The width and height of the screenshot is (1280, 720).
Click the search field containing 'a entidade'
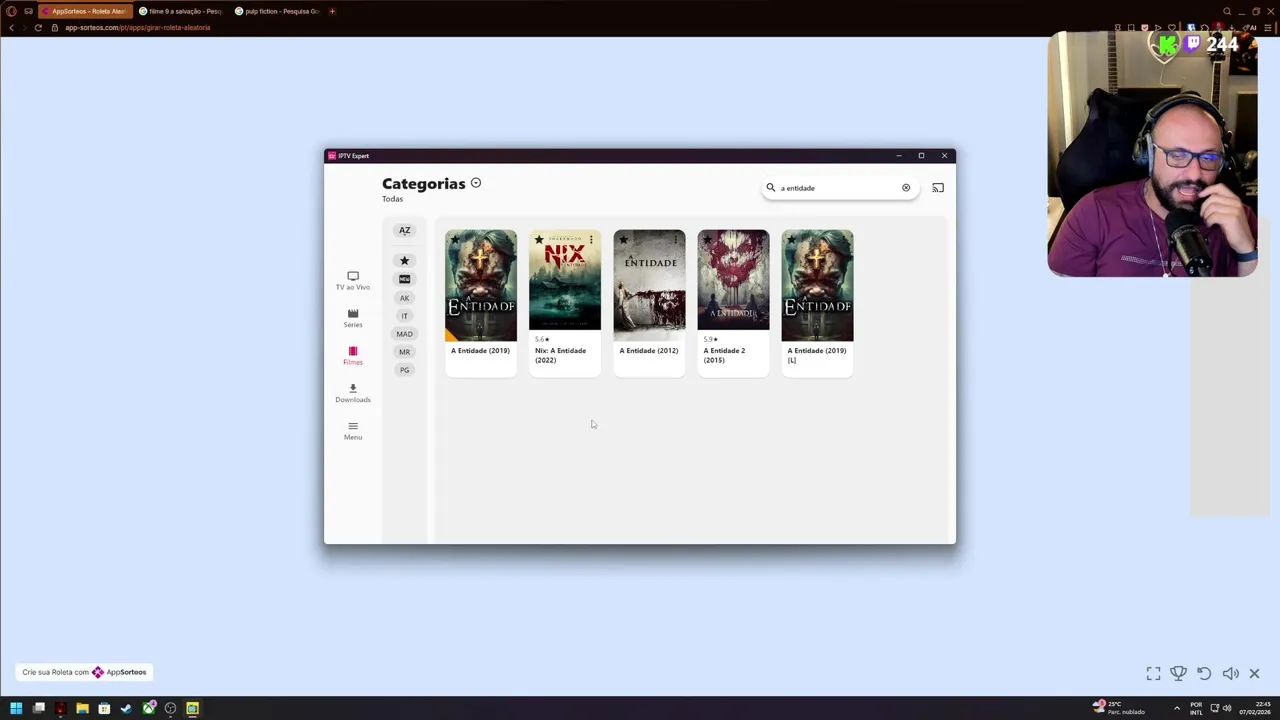[x=840, y=188]
